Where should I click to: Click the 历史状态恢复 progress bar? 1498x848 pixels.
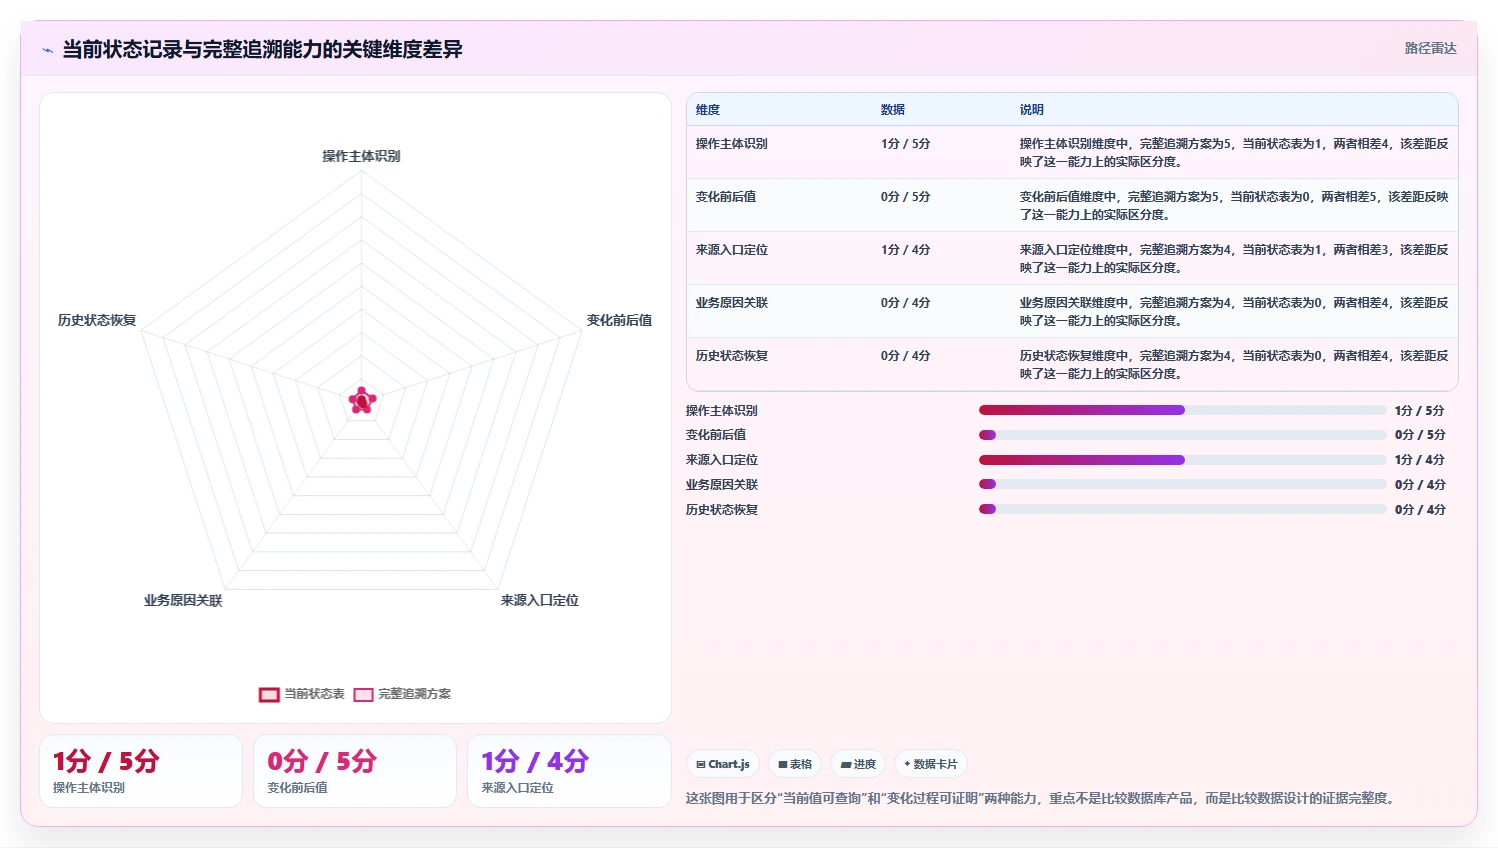click(x=1183, y=509)
